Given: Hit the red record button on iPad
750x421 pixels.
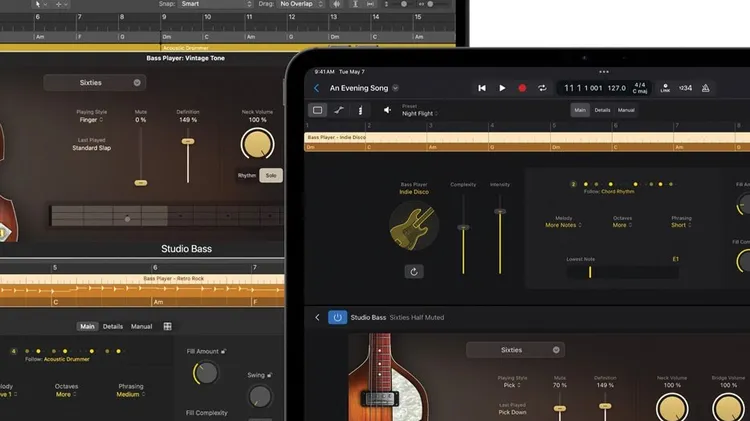Looking at the screenshot, I should [522, 88].
